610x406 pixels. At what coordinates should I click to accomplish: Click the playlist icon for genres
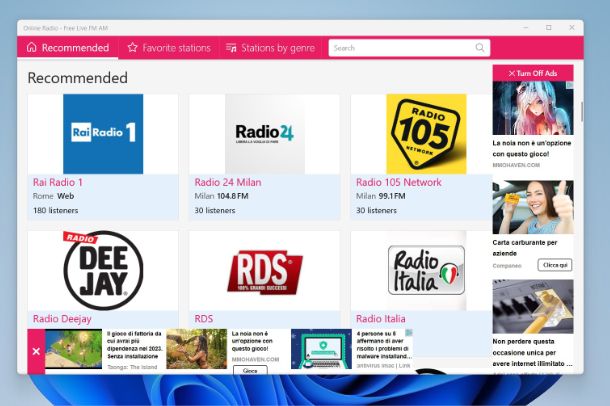[231, 48]
